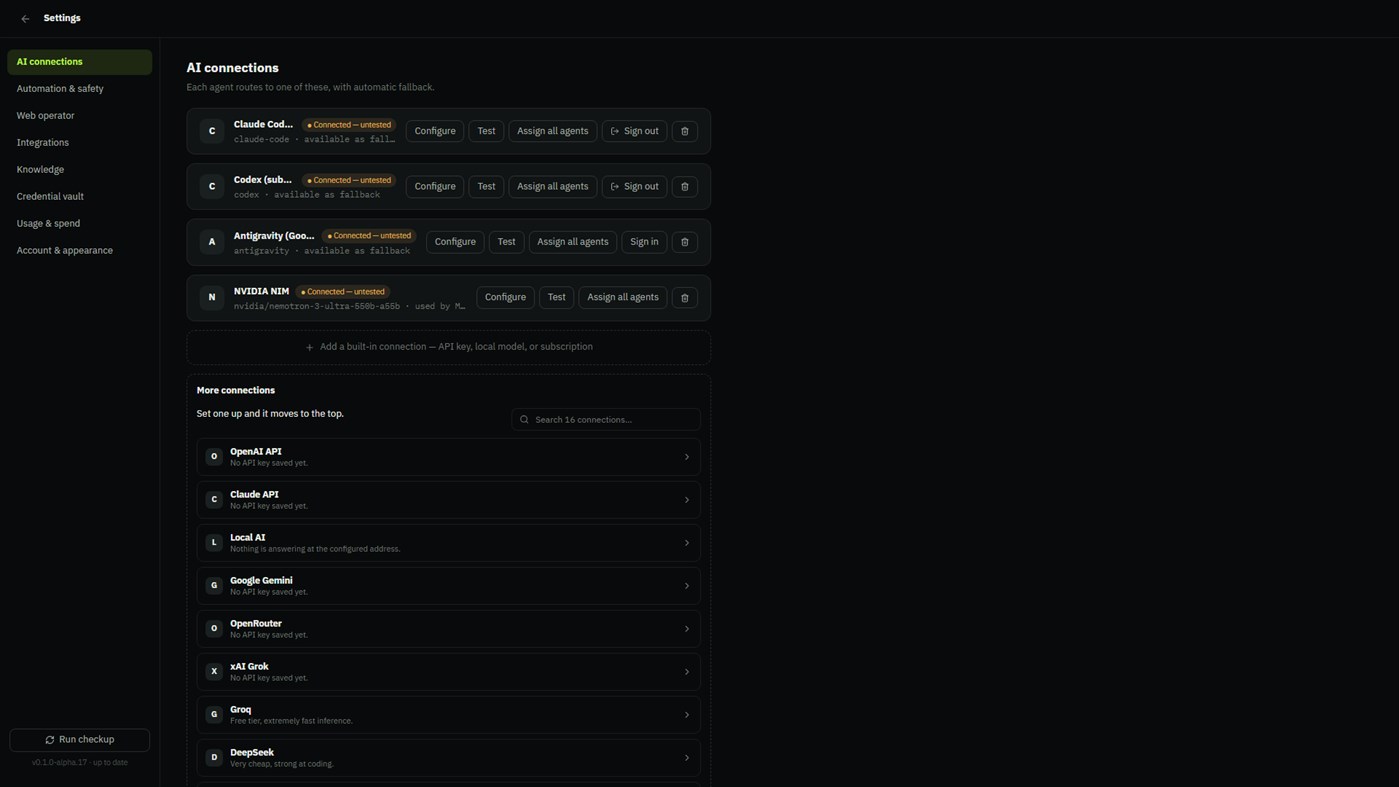Sign in to Antigravity
The height and width of the screenshot is (787, 1399).
coord(644,242)
